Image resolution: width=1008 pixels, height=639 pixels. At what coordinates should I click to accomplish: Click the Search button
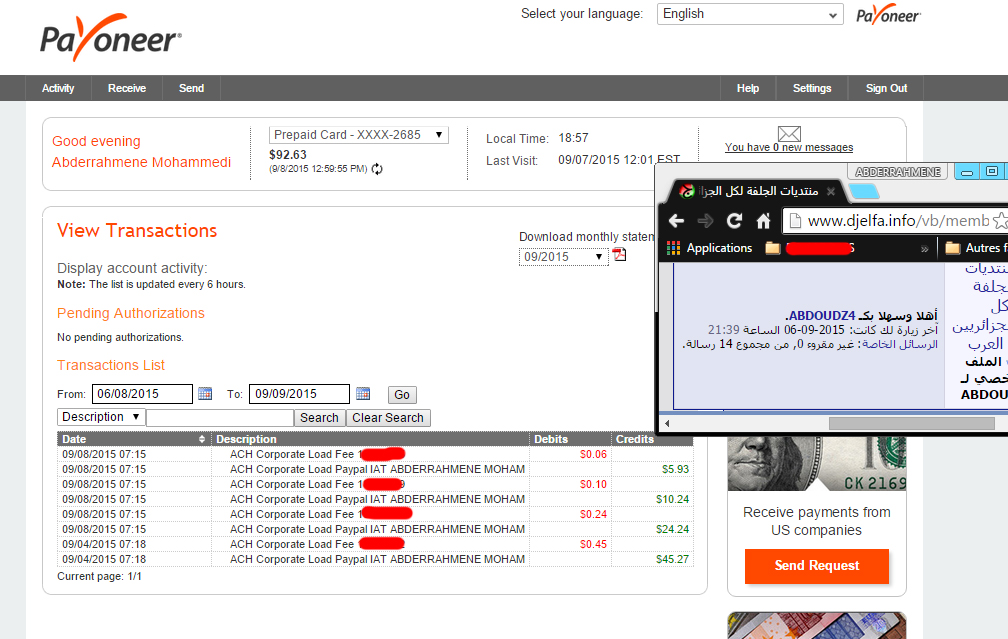point(319,418)
